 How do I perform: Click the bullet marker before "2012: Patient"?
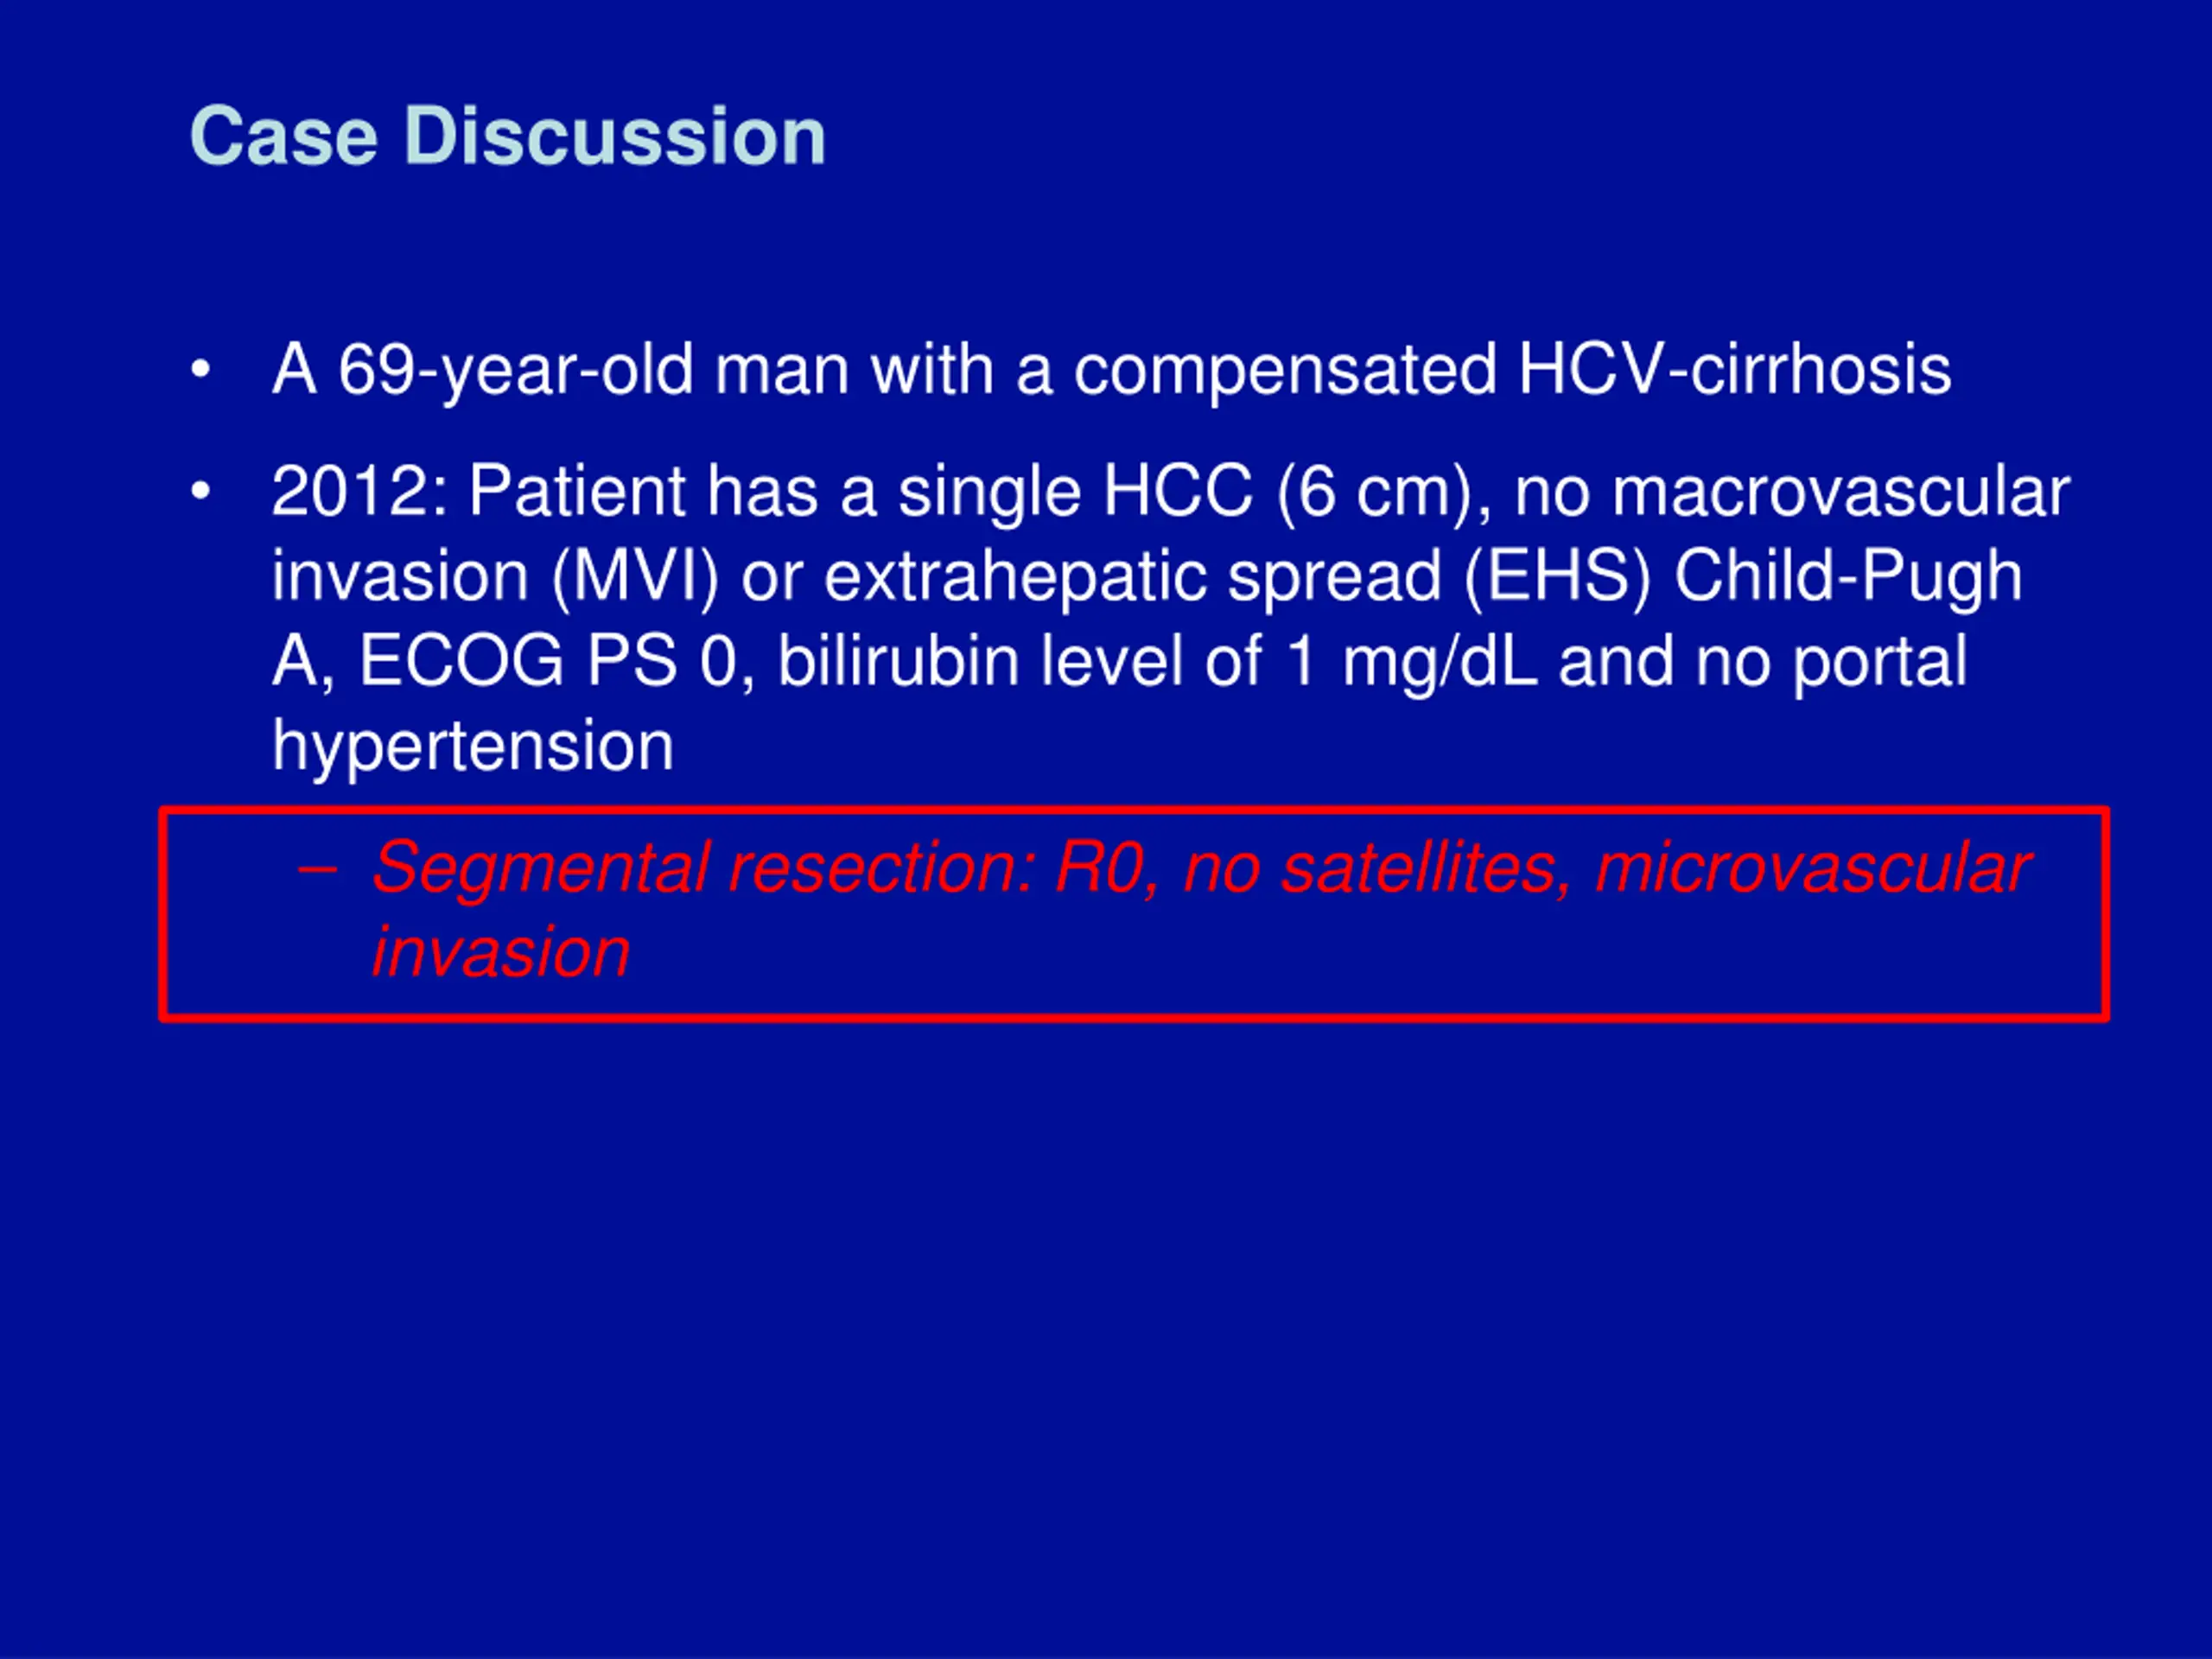201,491
